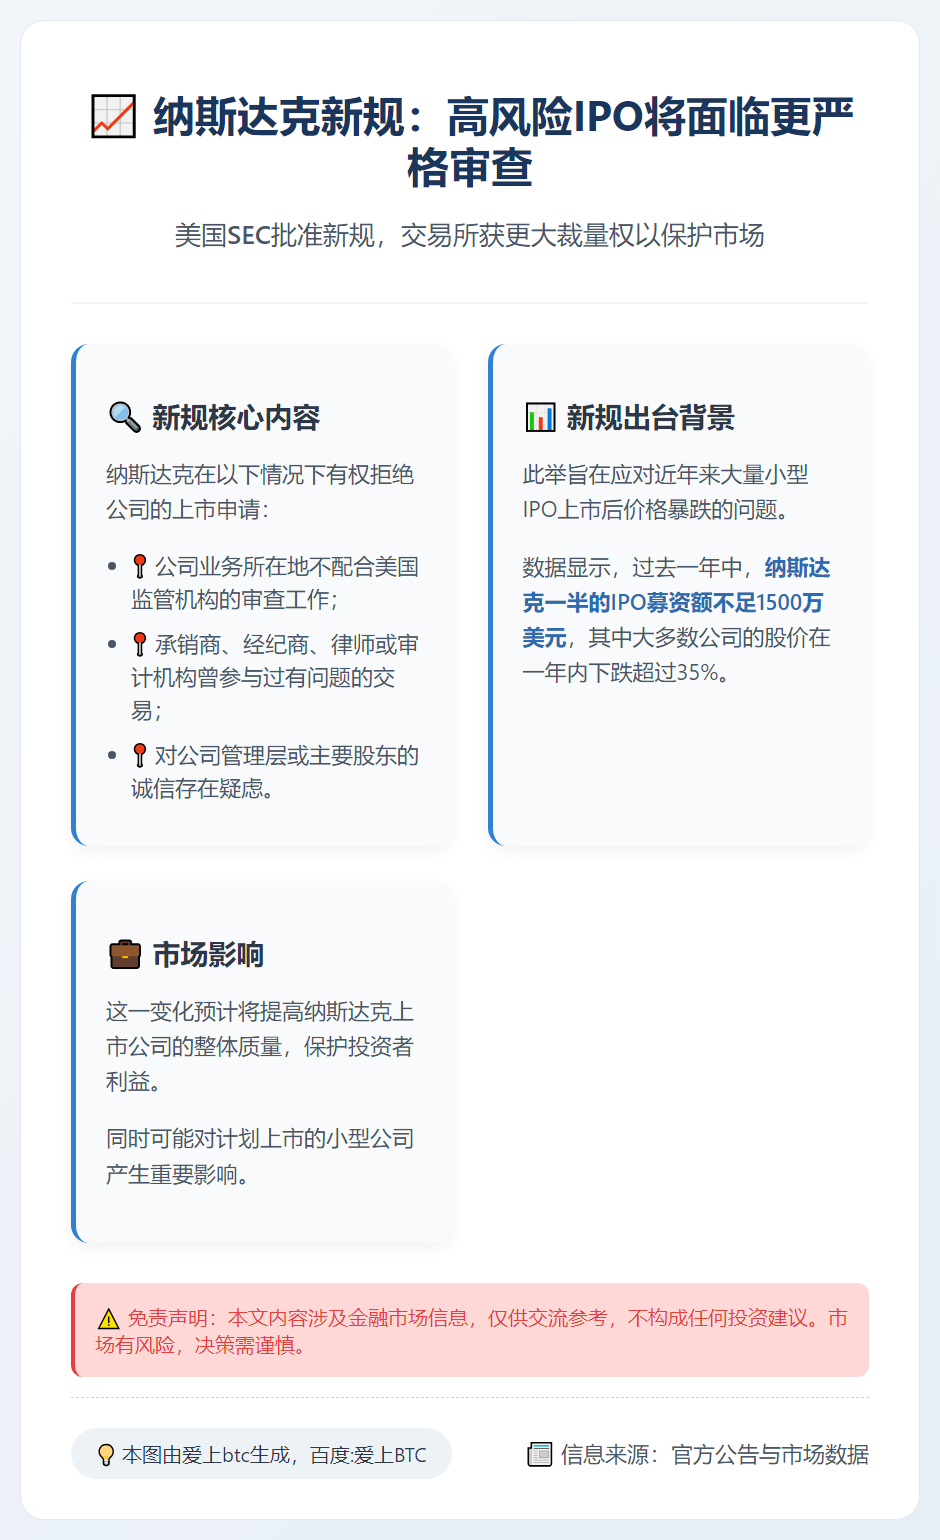Click the warning triangle icon in disclaimer

click(108, 1319)
